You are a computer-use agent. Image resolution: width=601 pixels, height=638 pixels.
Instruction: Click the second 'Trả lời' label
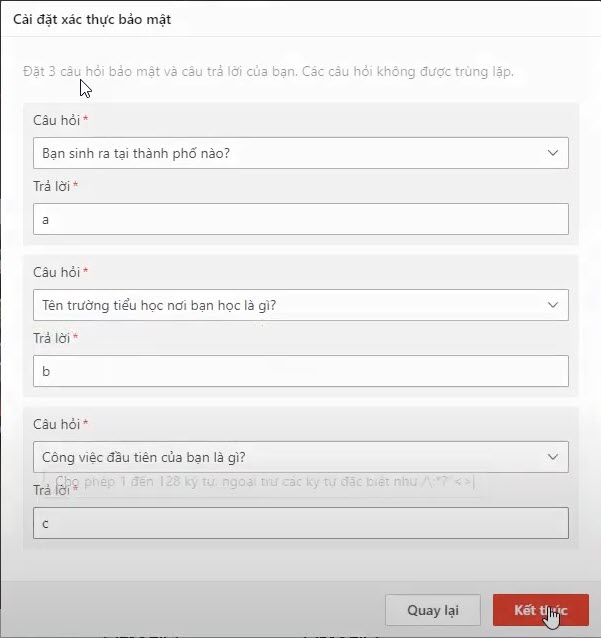point(52,338)
